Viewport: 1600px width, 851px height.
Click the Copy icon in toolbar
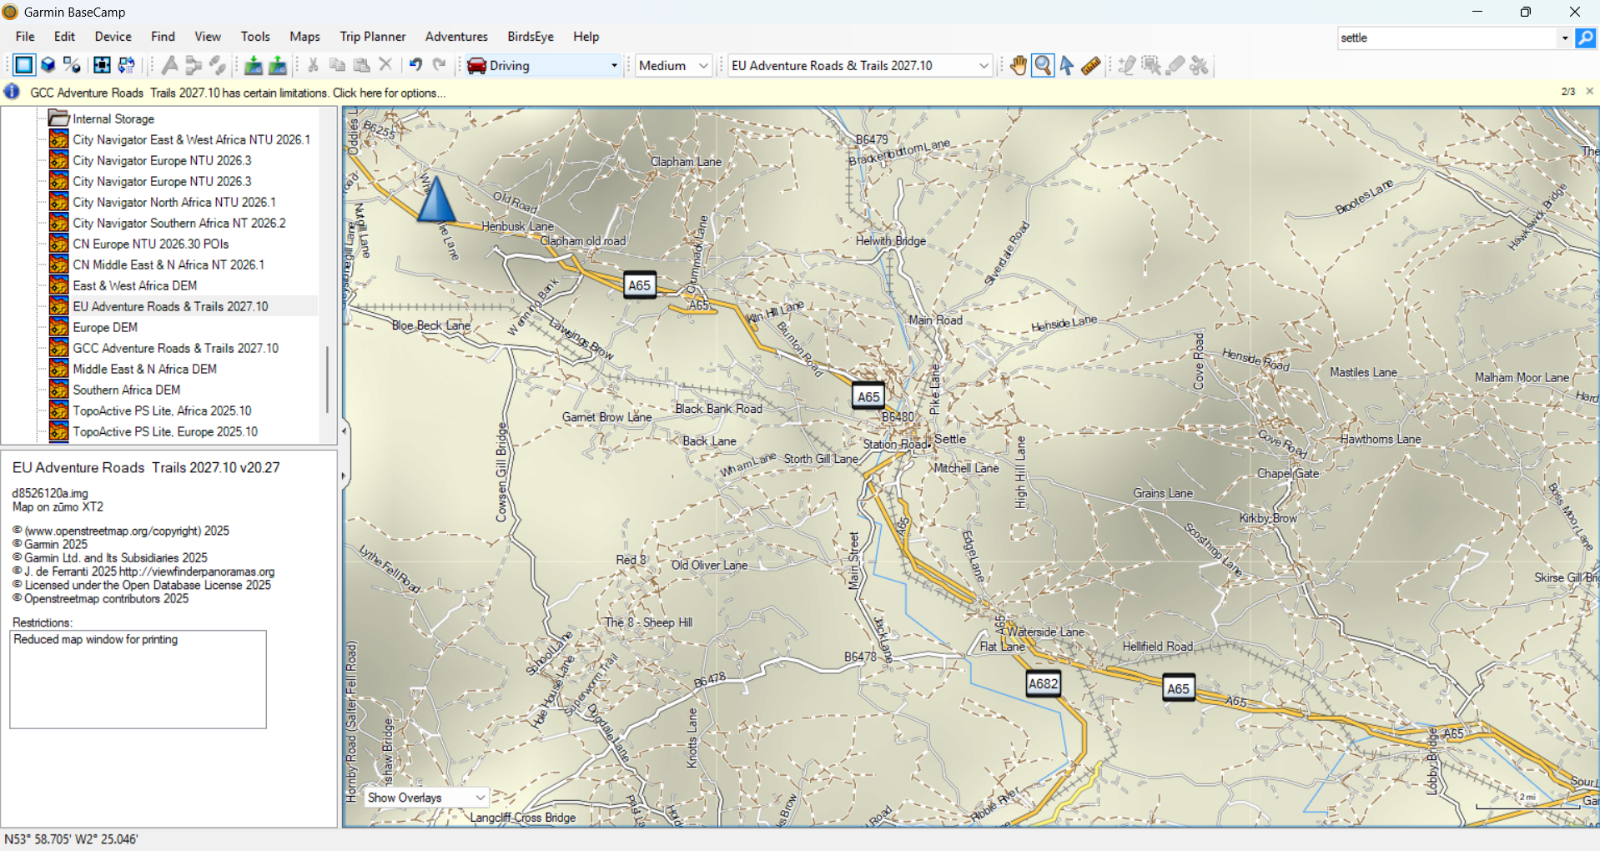click(x=337, y=65)
